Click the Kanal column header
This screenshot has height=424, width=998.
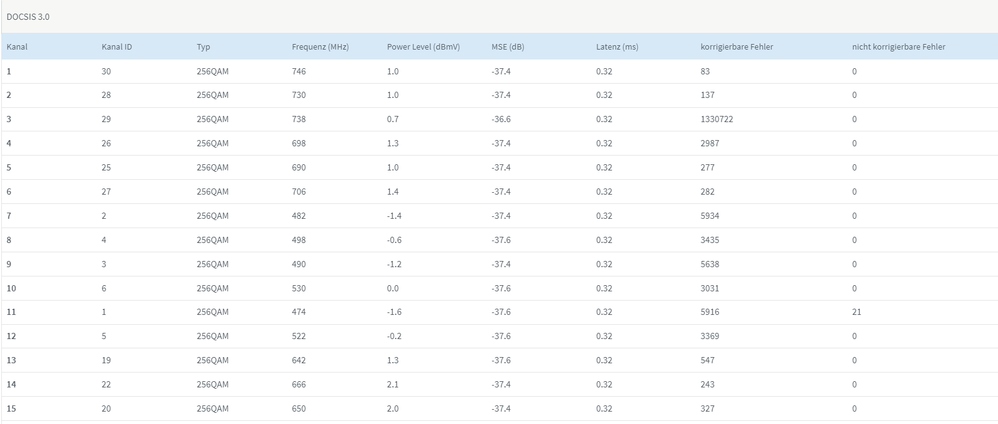[17, 47]
